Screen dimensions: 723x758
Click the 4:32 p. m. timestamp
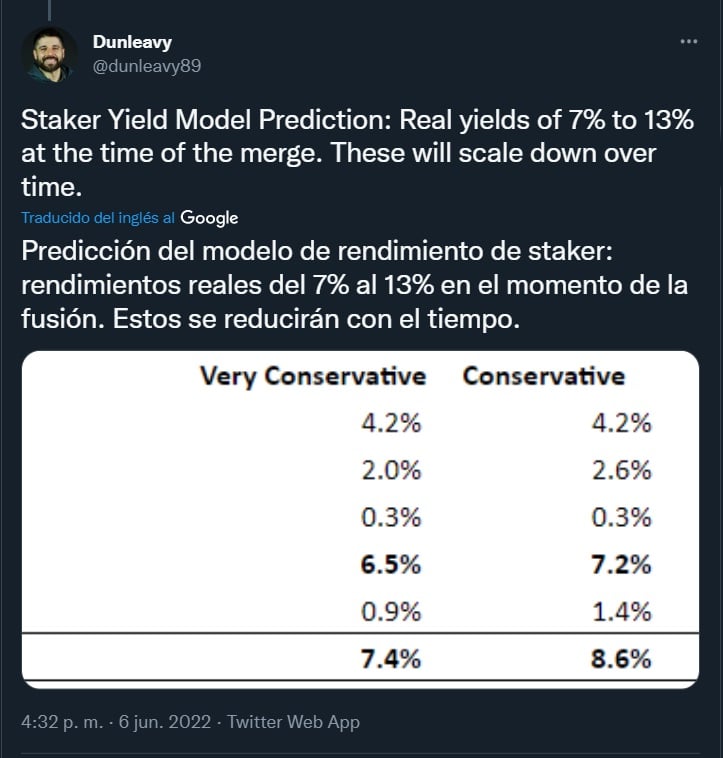point(62,722)
